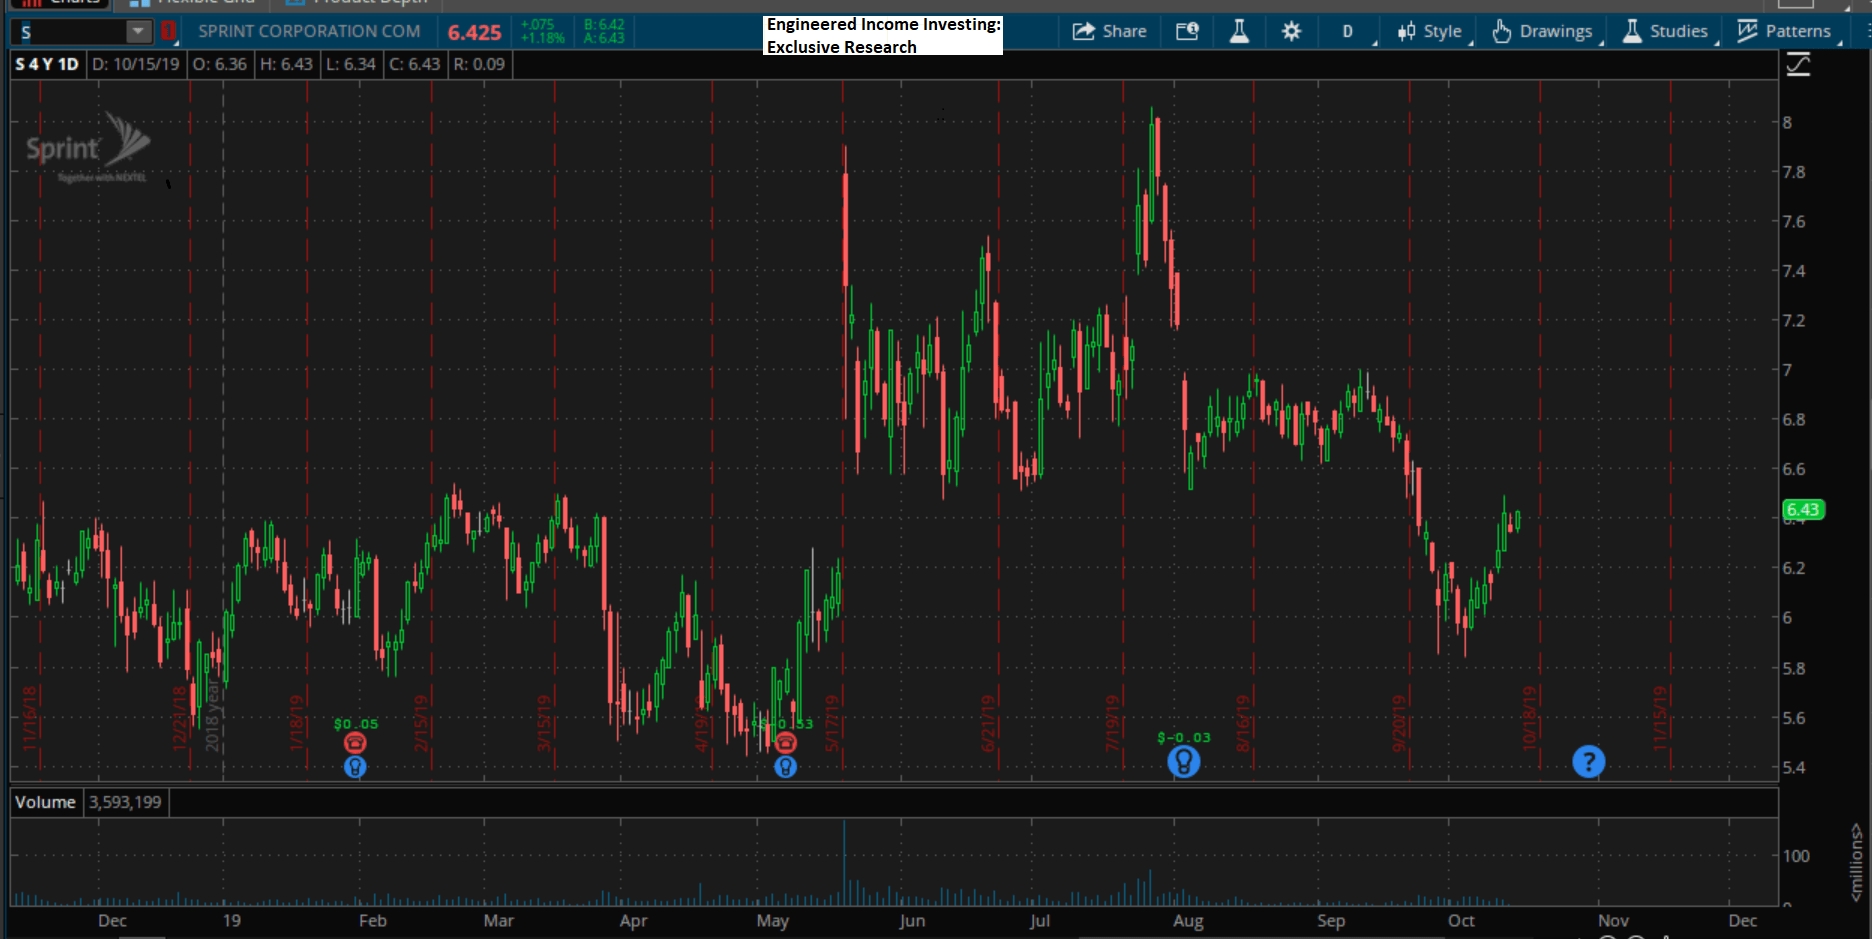The image size is (1872, 939).
Task: Click the red symbol link indicator
Action: pyautogui.click(x=168, y=32)
